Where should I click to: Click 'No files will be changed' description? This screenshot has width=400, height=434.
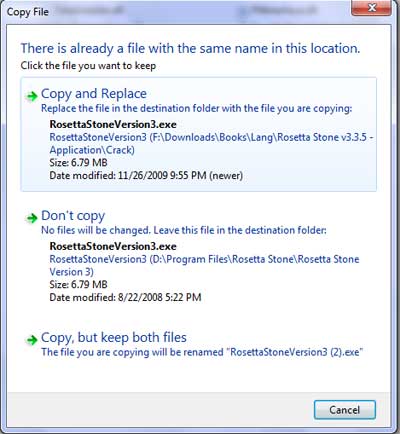point(184,230)
